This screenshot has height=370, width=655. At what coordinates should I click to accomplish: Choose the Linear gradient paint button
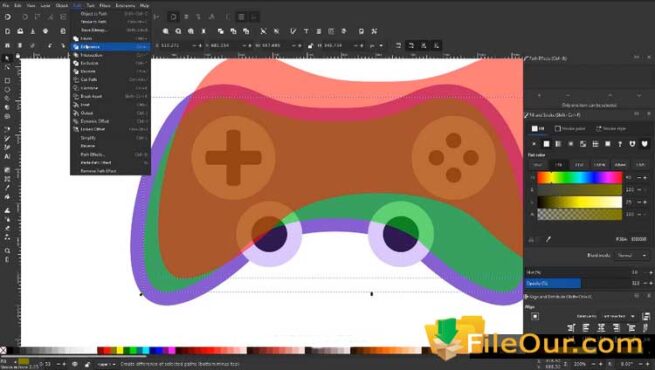coord(558,144)
